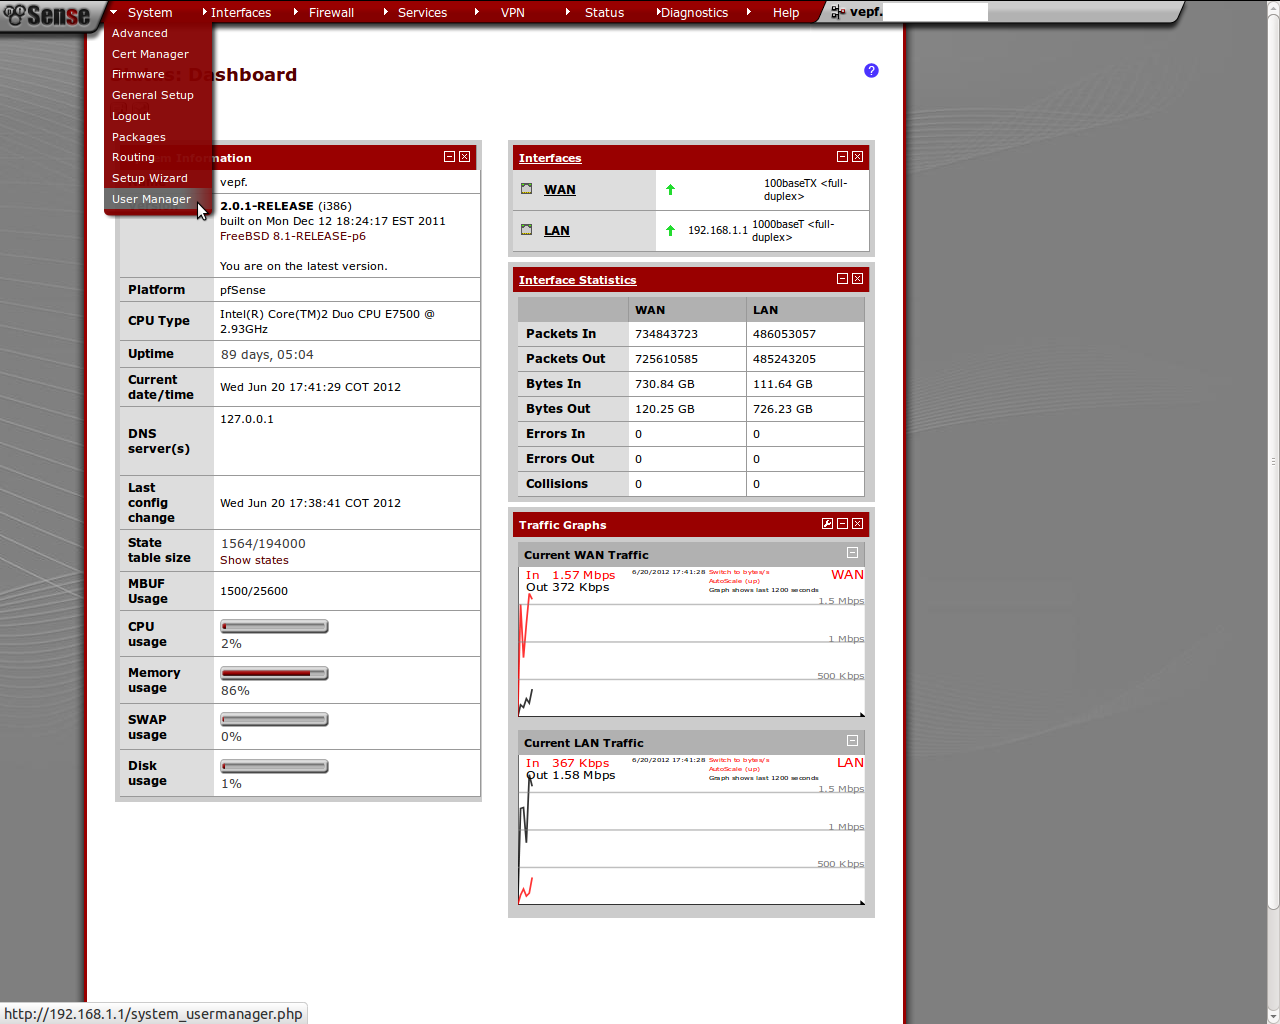Click the WAN Packets In value 734843723
The height and width of the screenshot is (1024, 1280).
point(666,334)
